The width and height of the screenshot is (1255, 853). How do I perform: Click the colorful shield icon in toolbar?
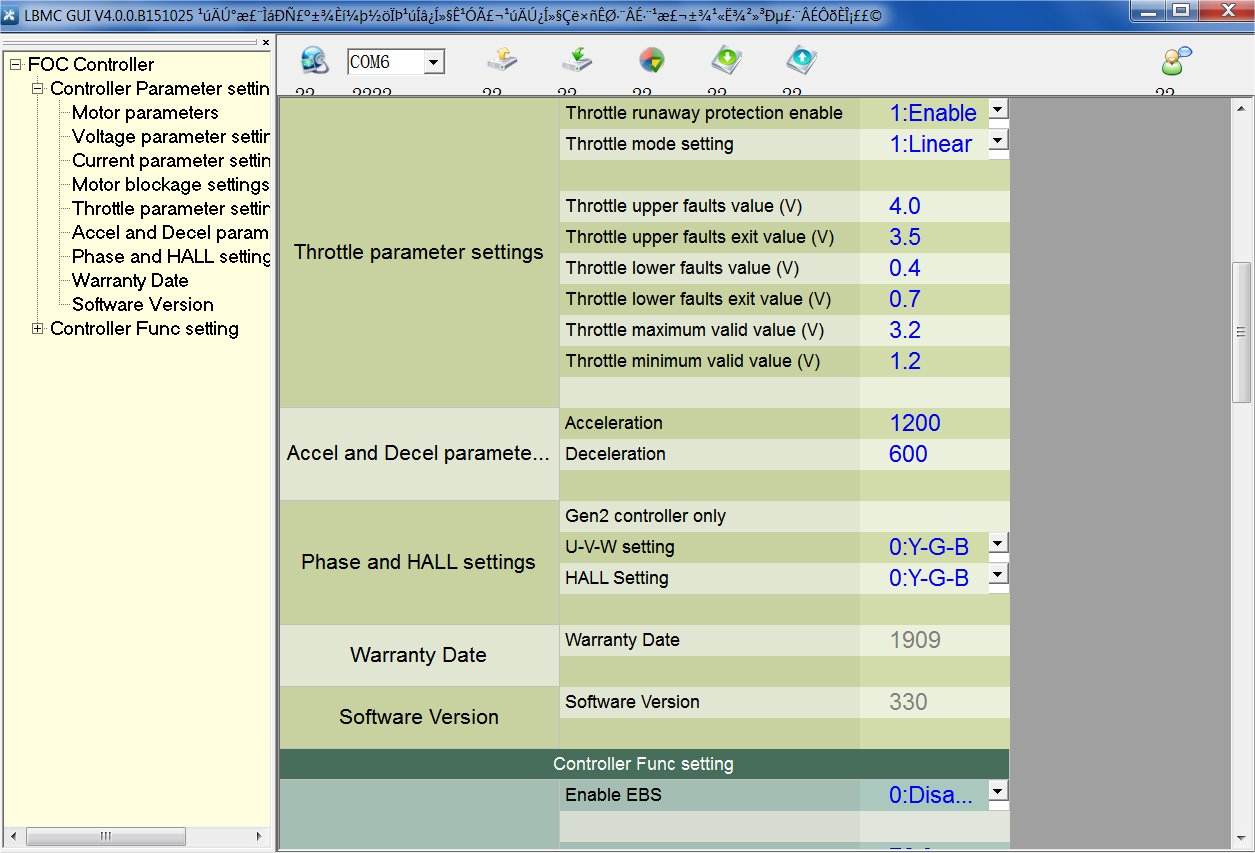651,61
